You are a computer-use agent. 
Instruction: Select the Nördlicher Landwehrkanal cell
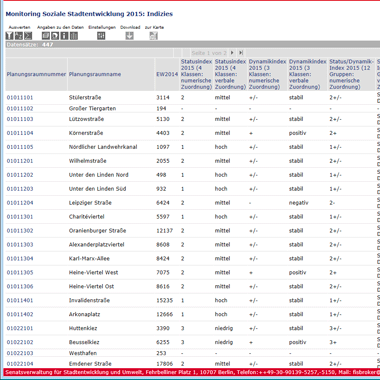103,147
